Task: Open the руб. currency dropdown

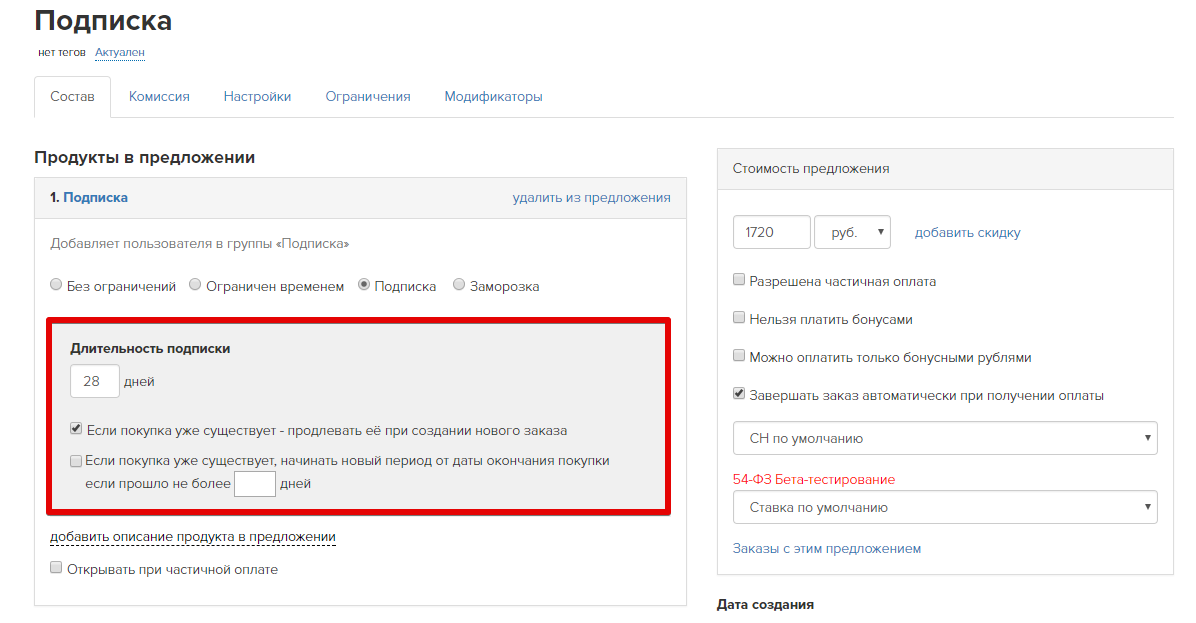Action: (852, 232)
